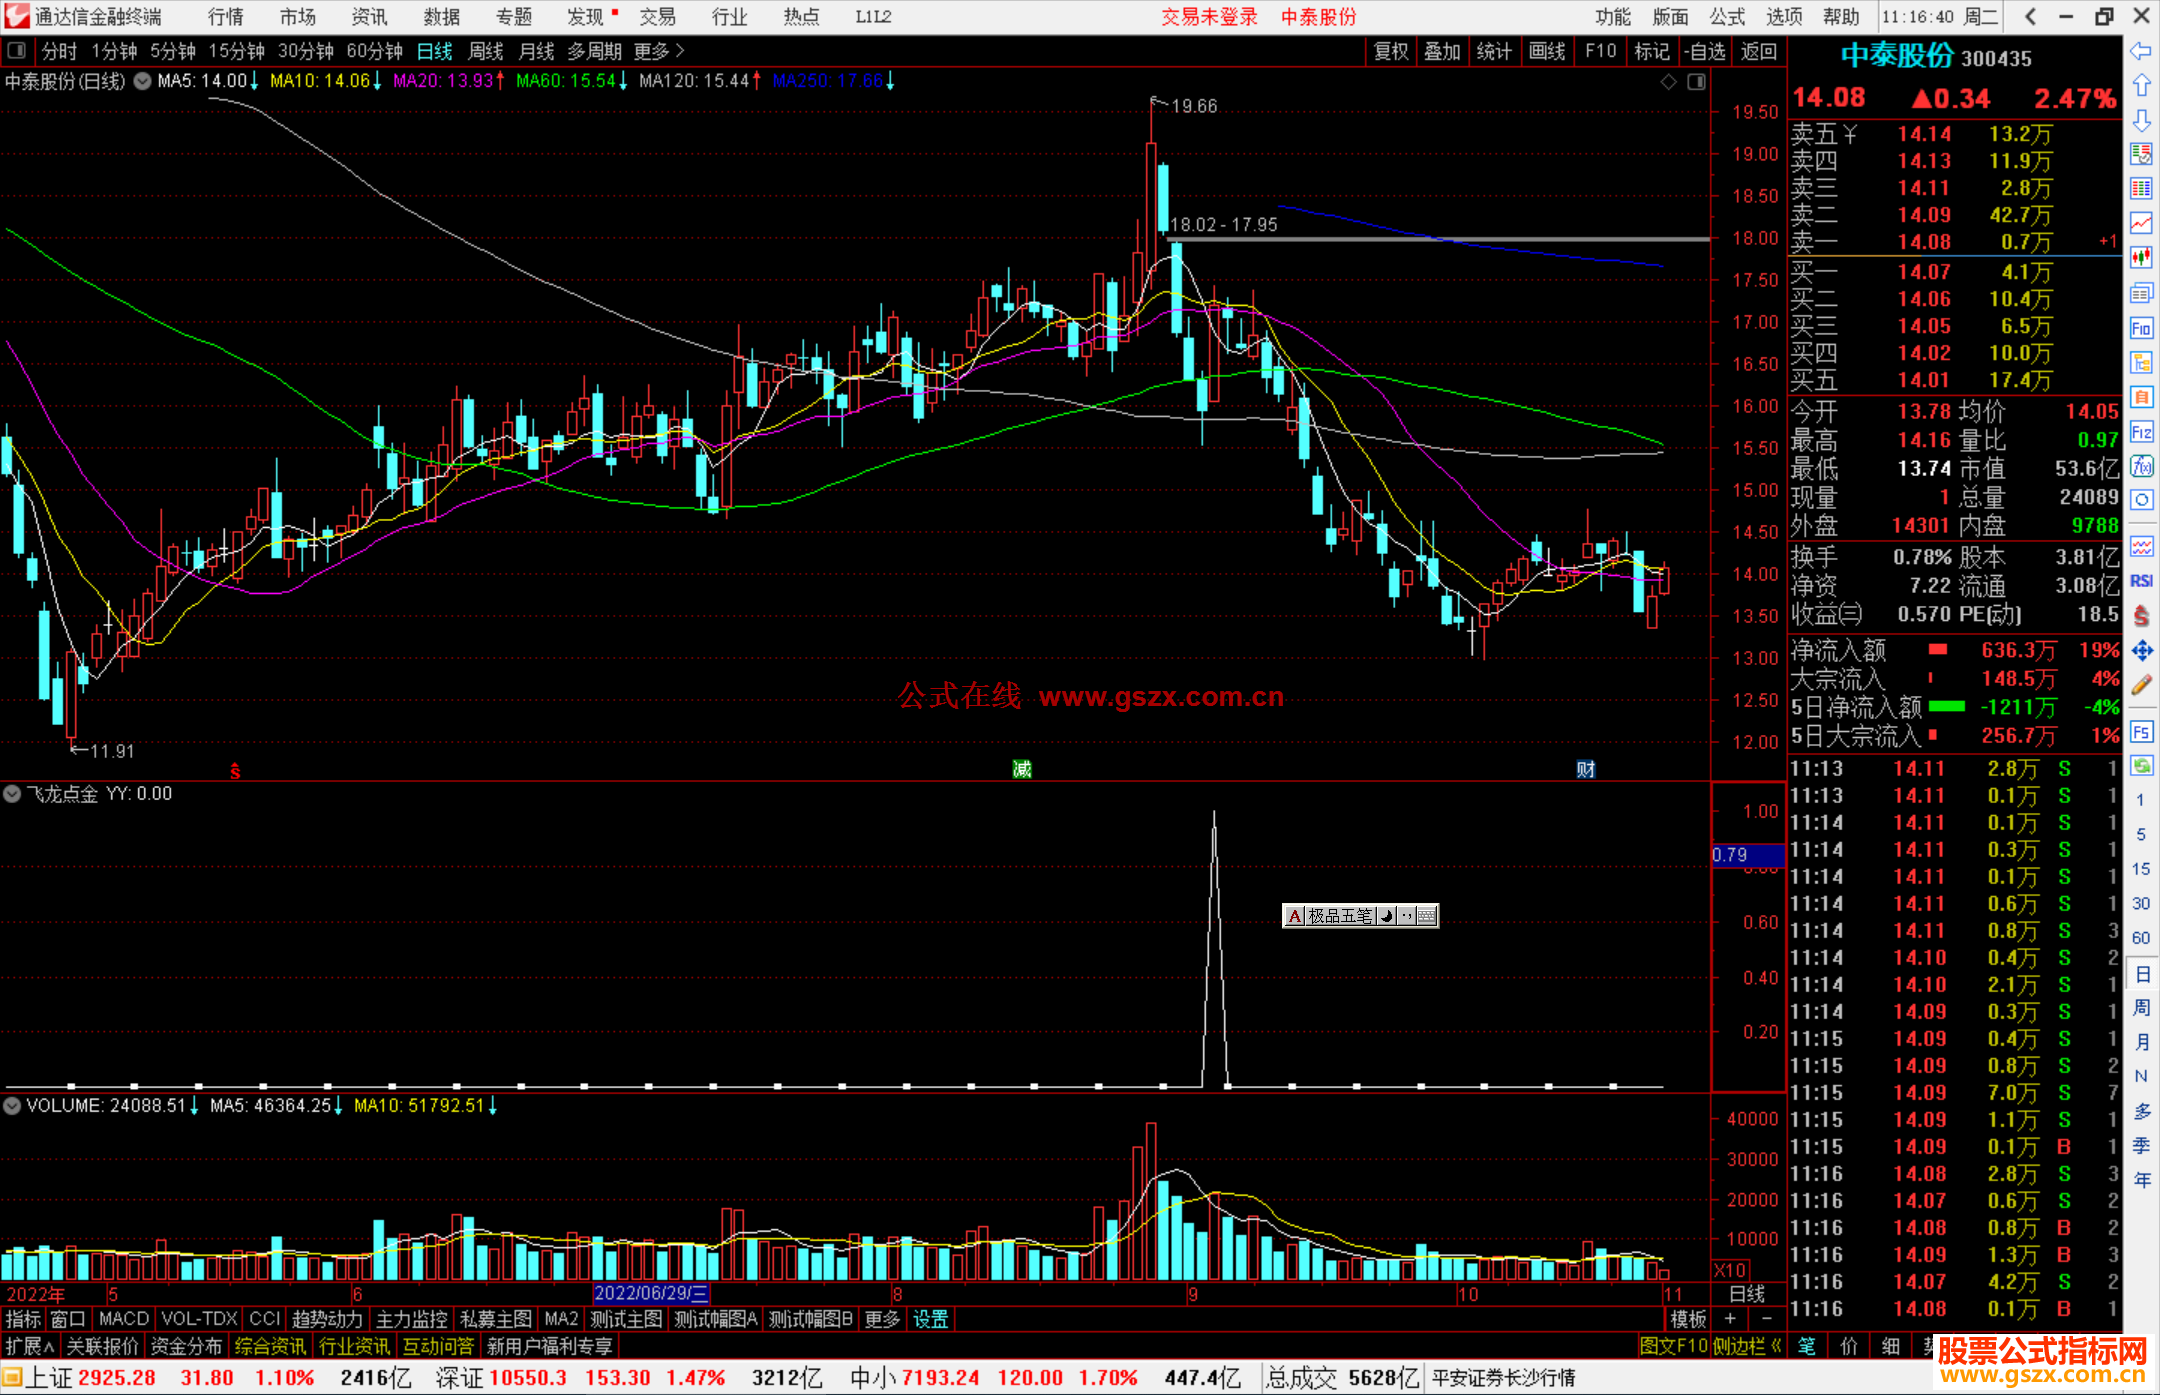The image size is (2160, 1395).
Task: Select weekly 周 period in right sidebar
Action: (x=2141, y=1007)
